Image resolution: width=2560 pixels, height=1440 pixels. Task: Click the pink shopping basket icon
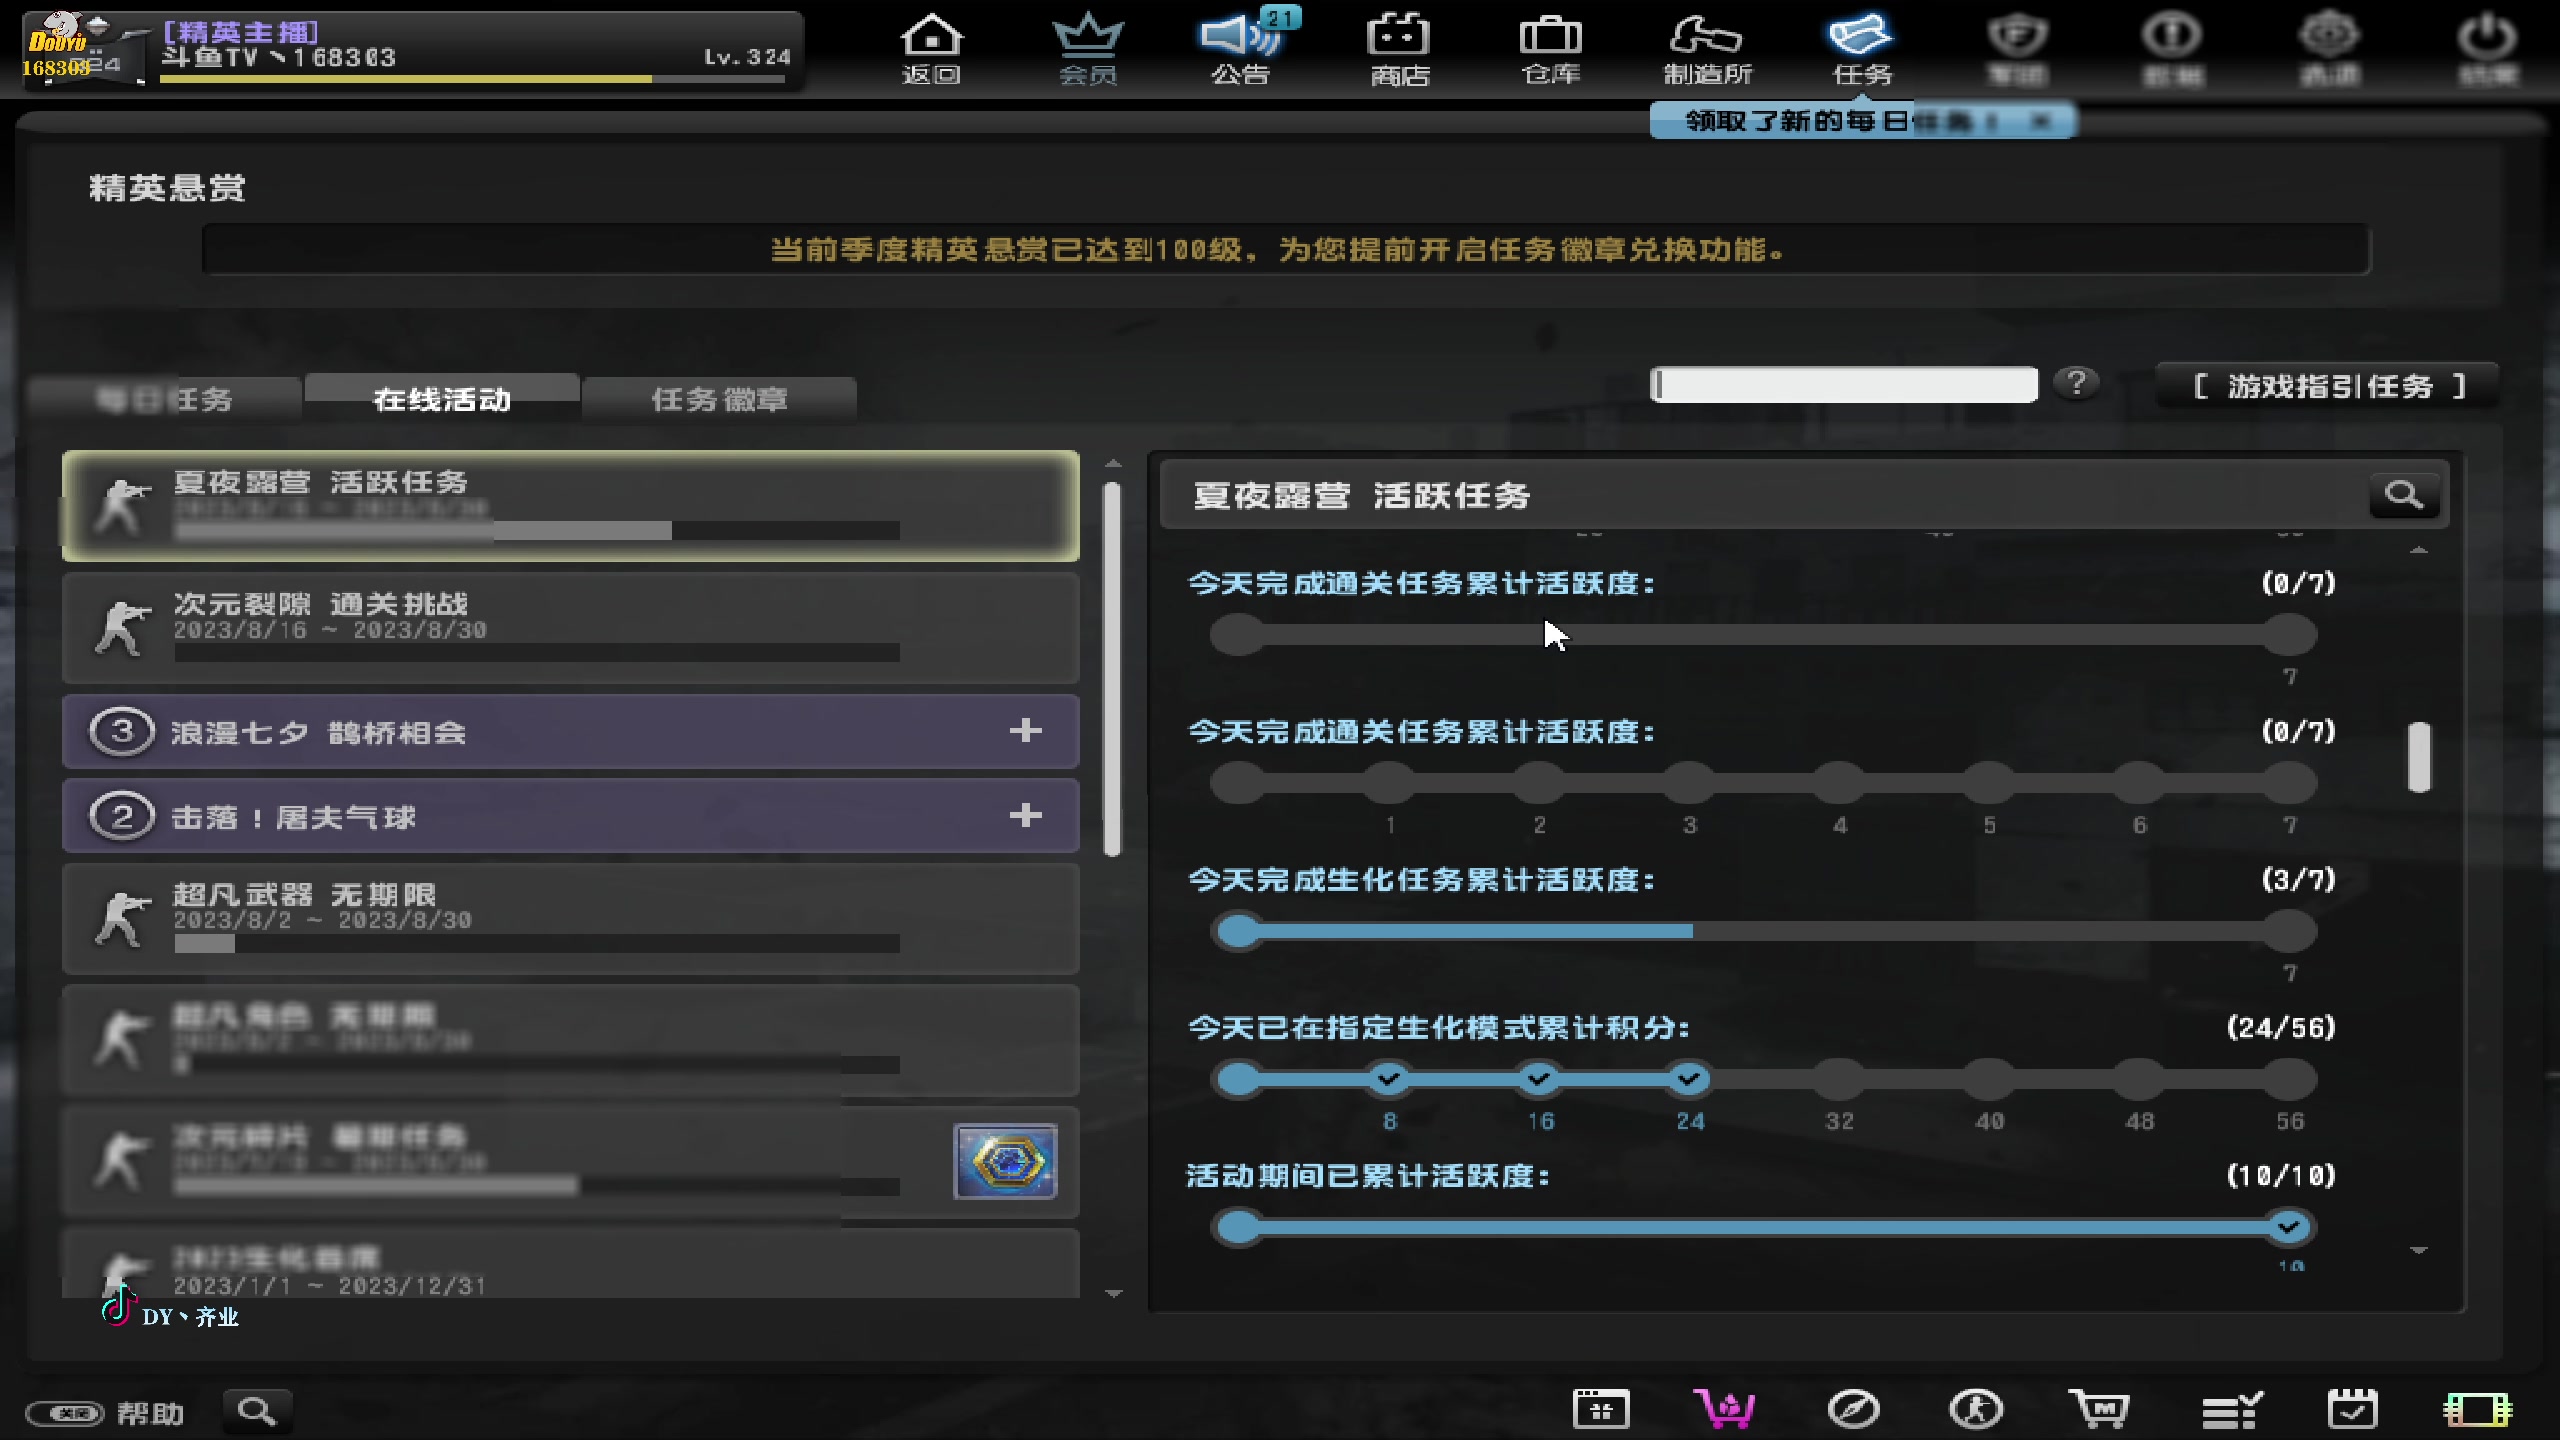[x=1723, y=1410]
